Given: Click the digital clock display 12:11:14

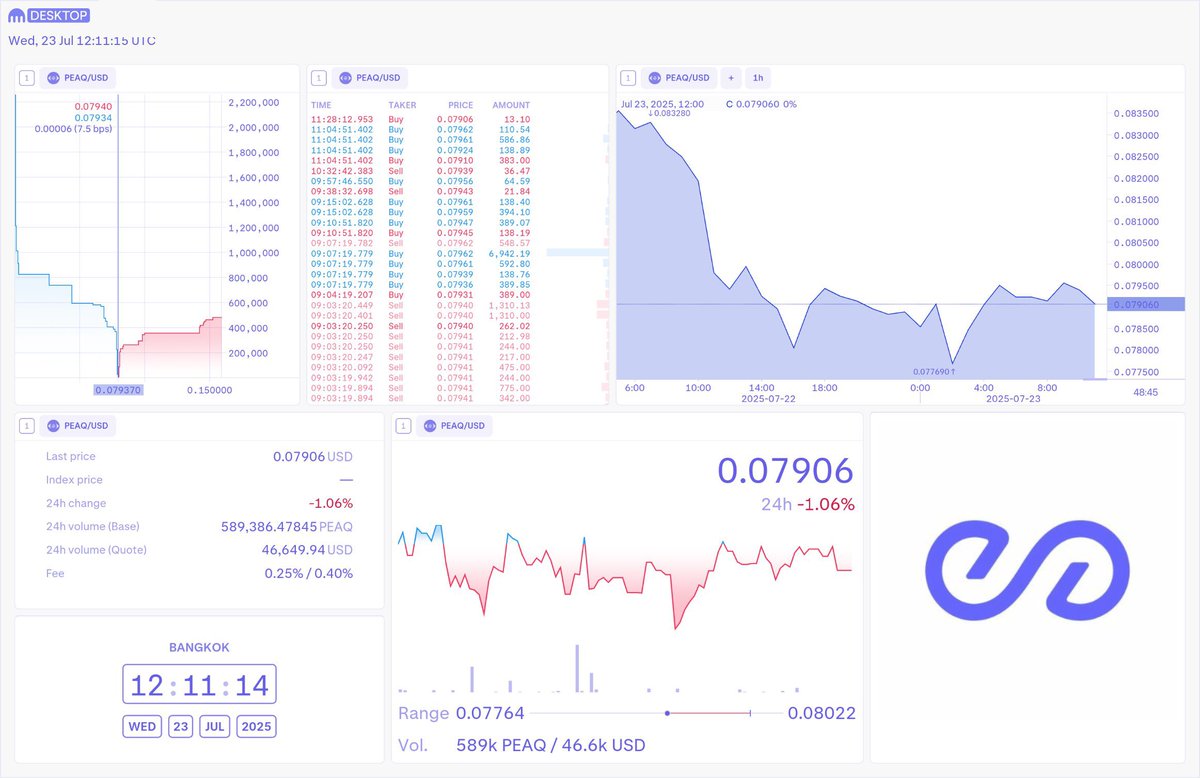Looking at the screenshot, I should click(x=199, y=685).
